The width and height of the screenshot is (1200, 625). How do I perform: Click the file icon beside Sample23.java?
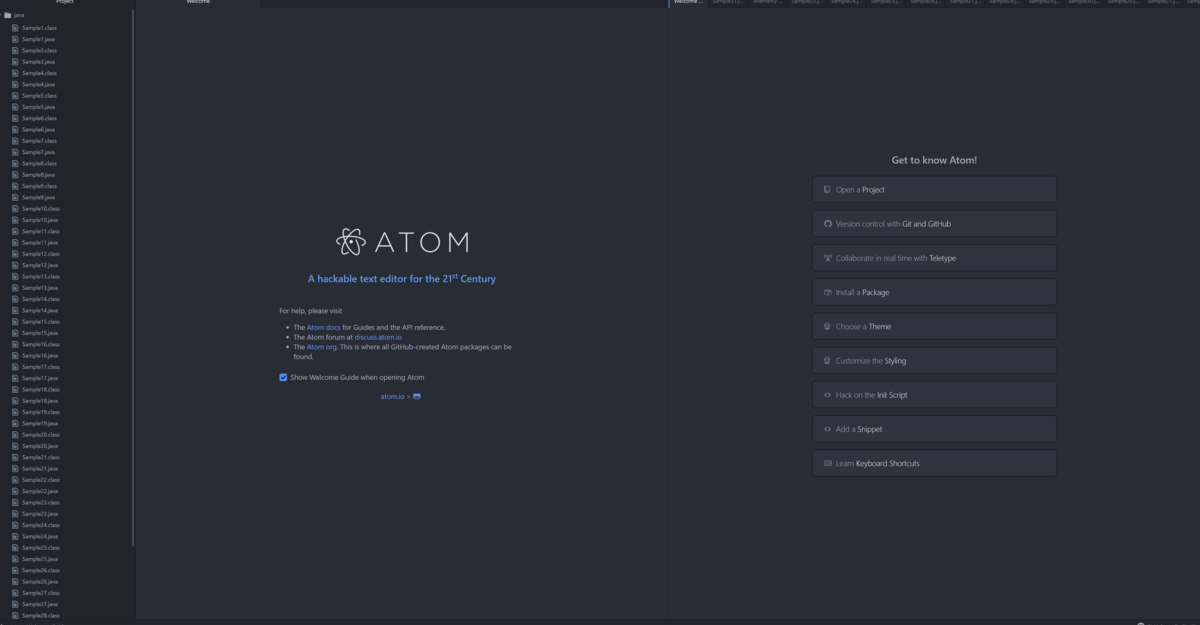15,513
